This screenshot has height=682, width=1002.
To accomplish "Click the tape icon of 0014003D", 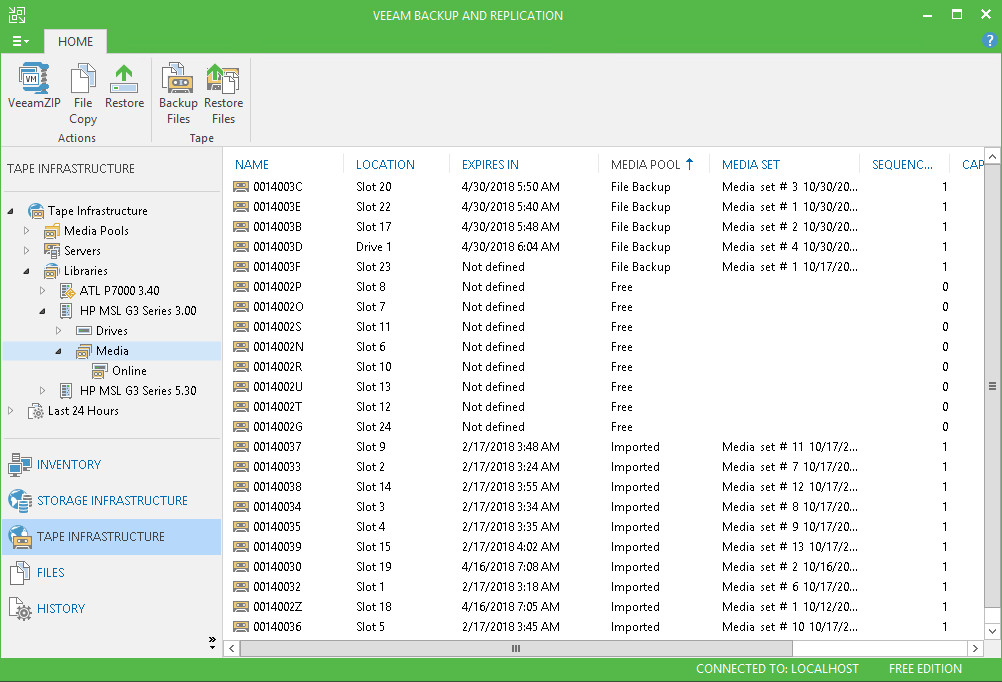I will (240, 247).
